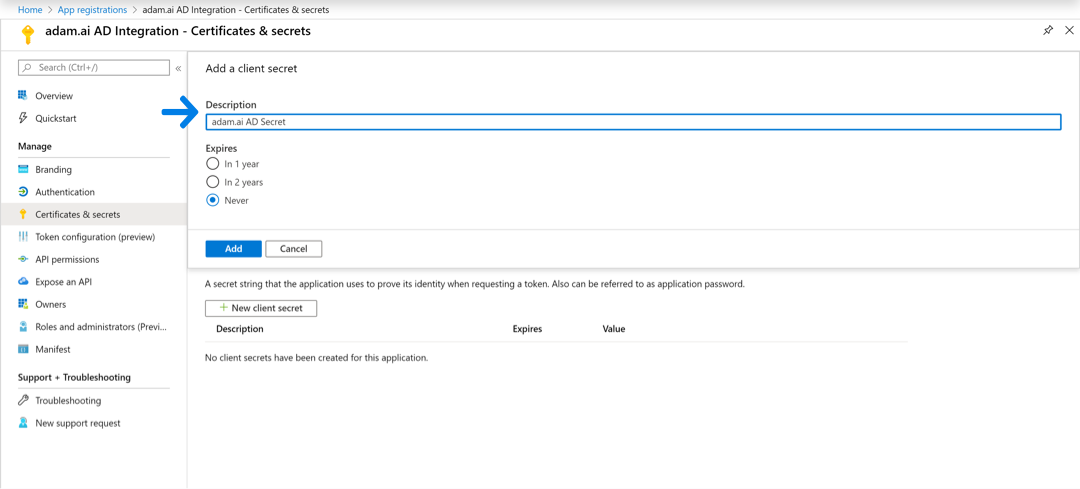This screenshot has width=1080, height=489.
Task: Open Token configuration (preview) page
Action: click(x=95, y=237)
